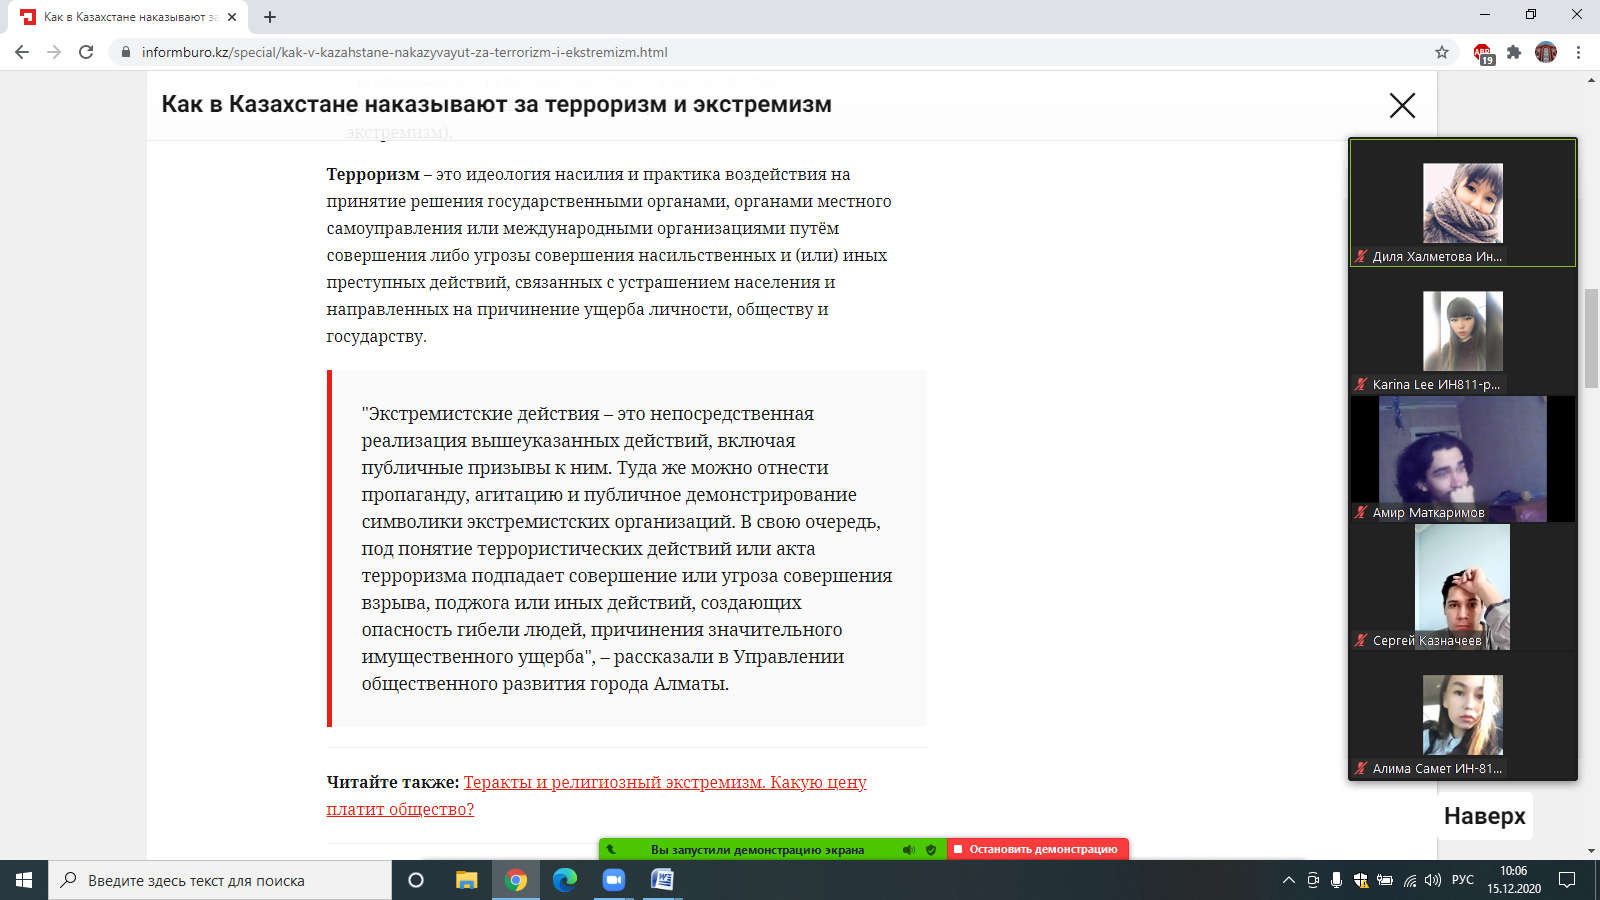
Task: Select Сергей Казначеев's video thumbnail
Action: tap(1463, 587)
